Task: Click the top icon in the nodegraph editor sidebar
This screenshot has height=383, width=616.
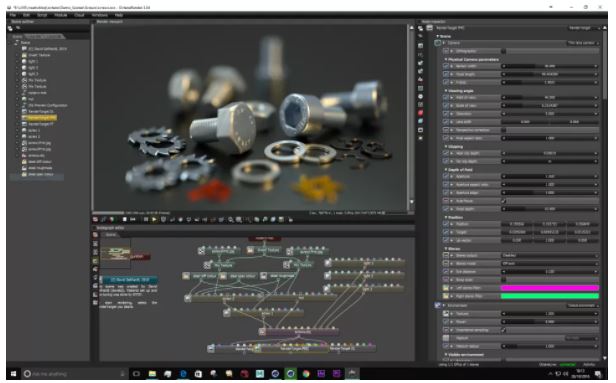Action: pyautogui.click(x=95, y=235)
